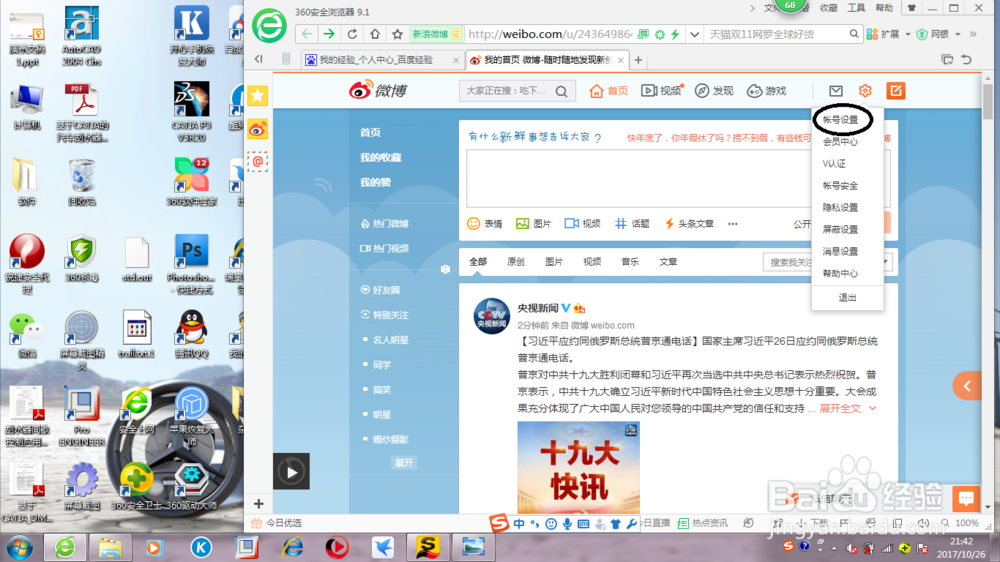The image size is (1000, 562).
Task: Switch to 我的经验 Baidu browser tab
Action: coord(382,60)
